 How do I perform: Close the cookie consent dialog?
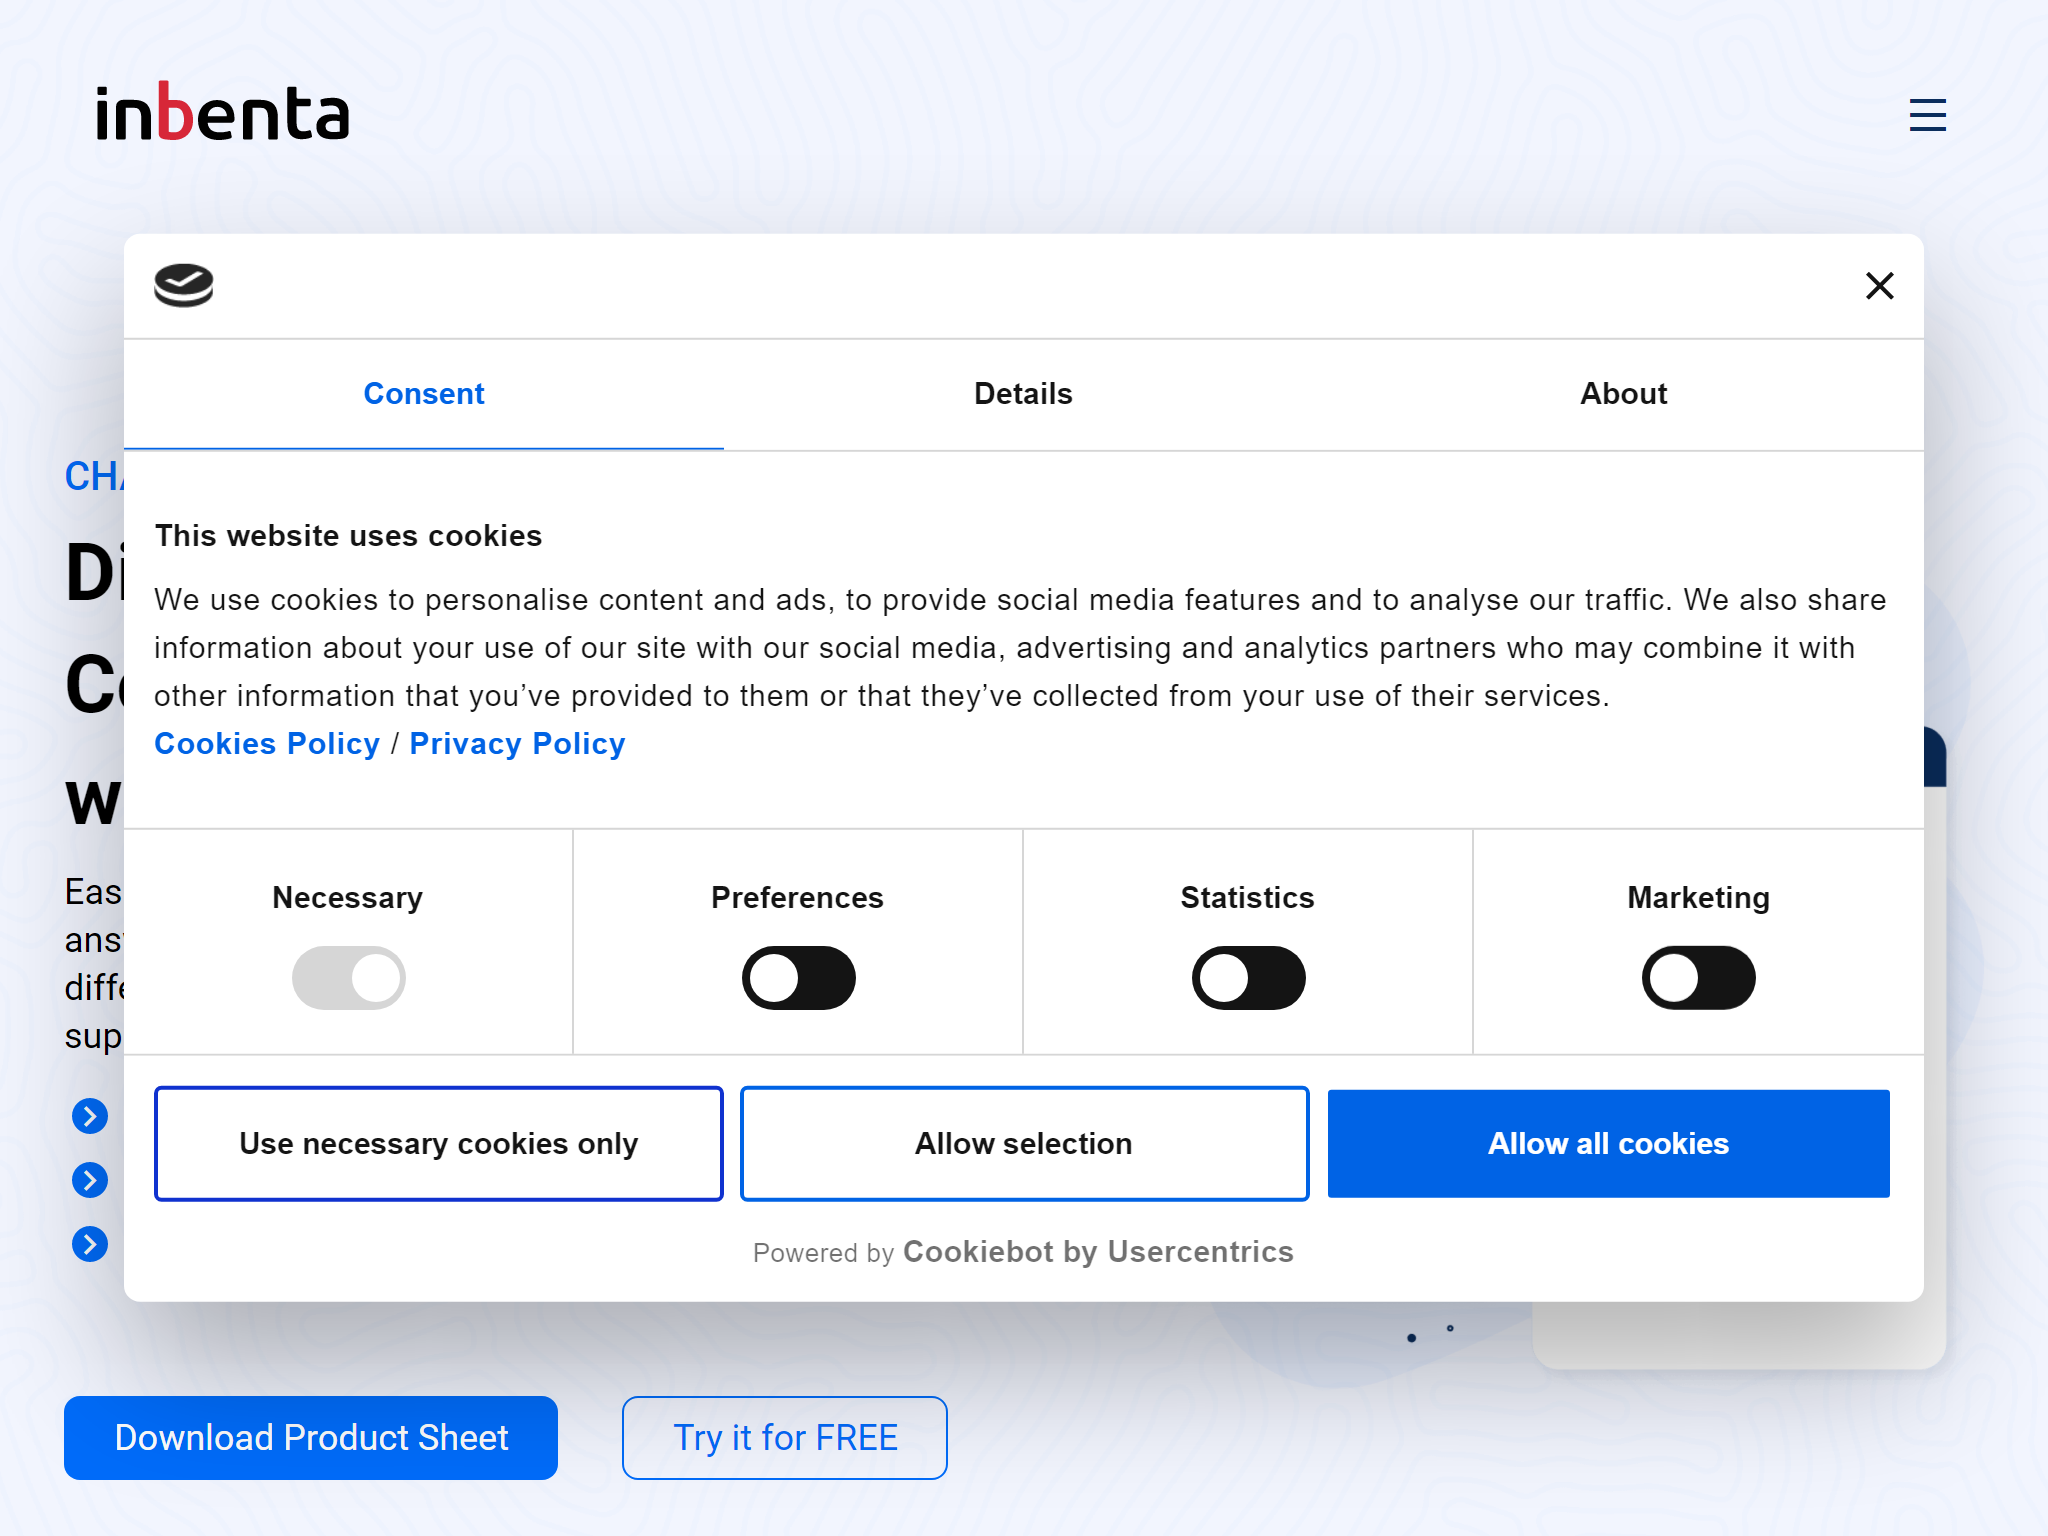tap(1879, 286)
